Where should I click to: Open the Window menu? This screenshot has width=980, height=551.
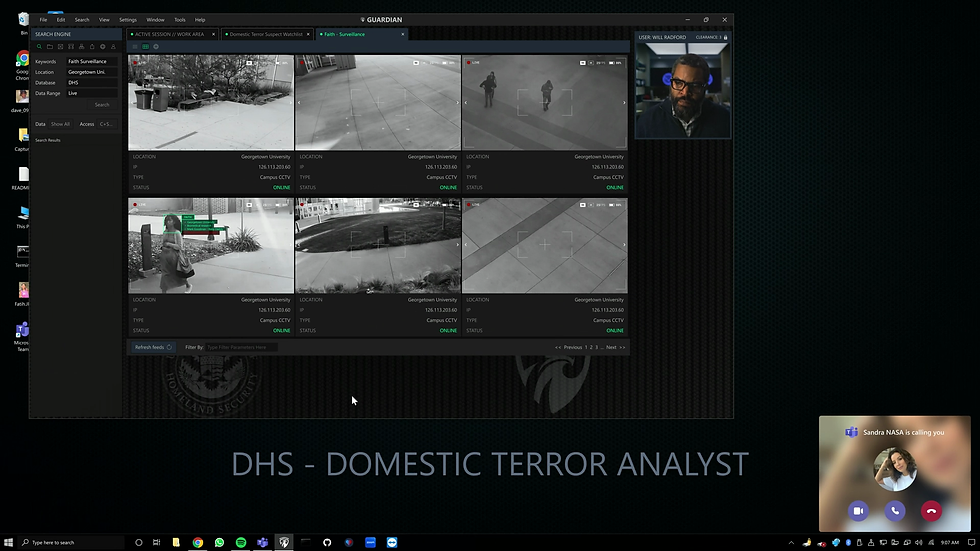pos(155,20)
